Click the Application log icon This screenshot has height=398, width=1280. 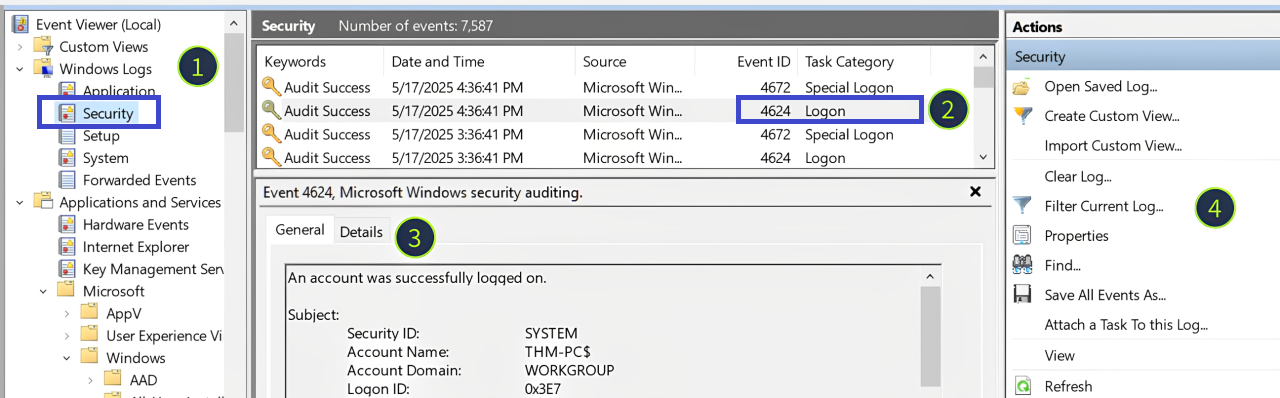tap(67, 91)
